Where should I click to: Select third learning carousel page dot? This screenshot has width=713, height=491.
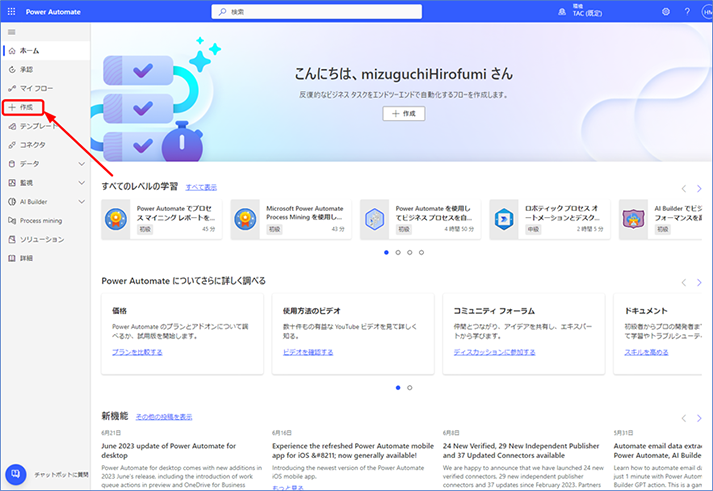coord(410,252)
